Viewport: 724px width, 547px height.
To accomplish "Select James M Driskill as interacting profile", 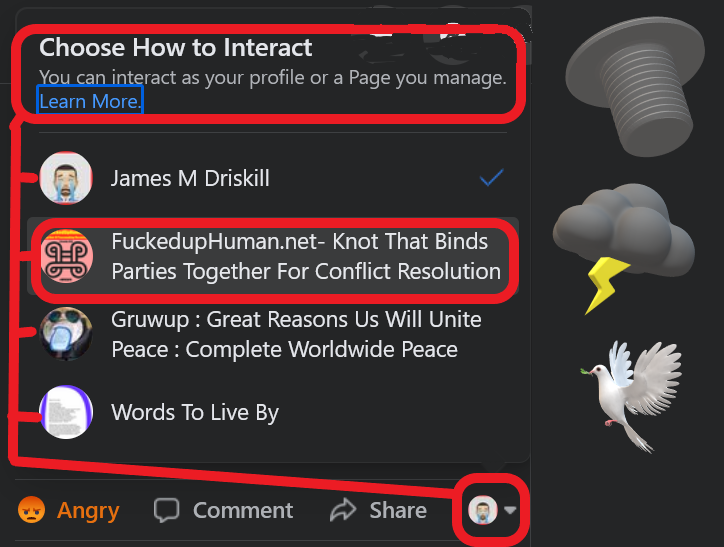I will pyautogui.click(x=273, y=178).
